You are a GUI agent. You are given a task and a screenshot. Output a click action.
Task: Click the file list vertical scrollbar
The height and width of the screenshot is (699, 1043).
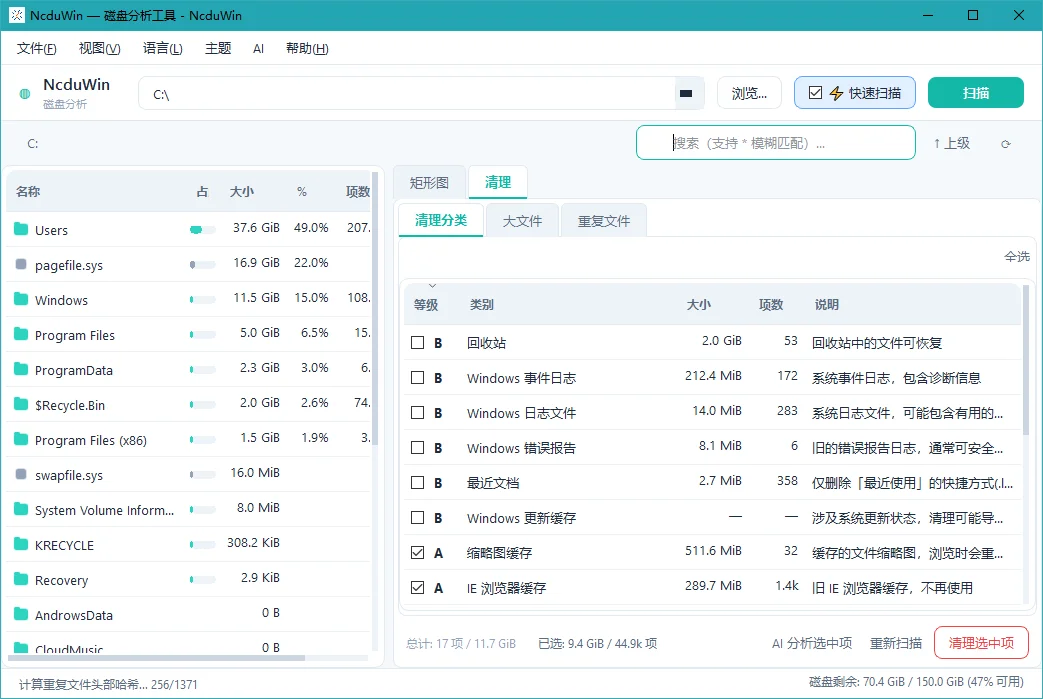click(375, 309)
